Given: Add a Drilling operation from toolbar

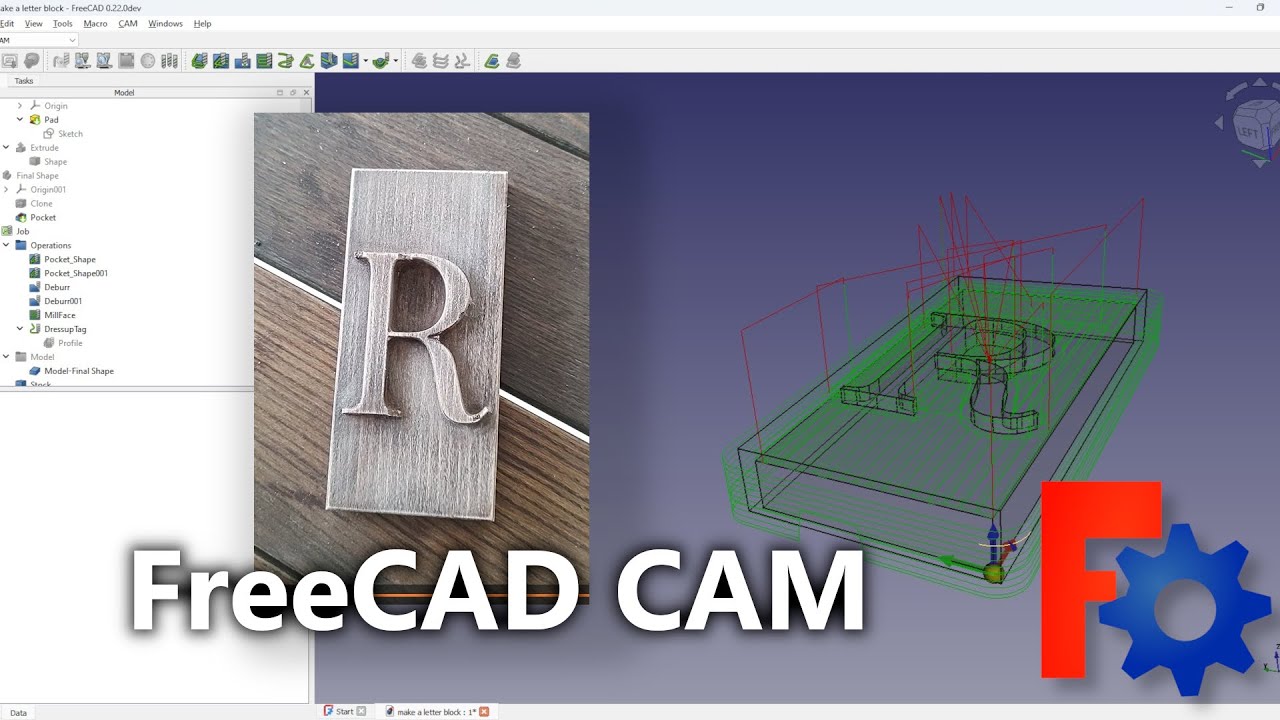Looking at the screenshot, I should [x=242, y=61].
